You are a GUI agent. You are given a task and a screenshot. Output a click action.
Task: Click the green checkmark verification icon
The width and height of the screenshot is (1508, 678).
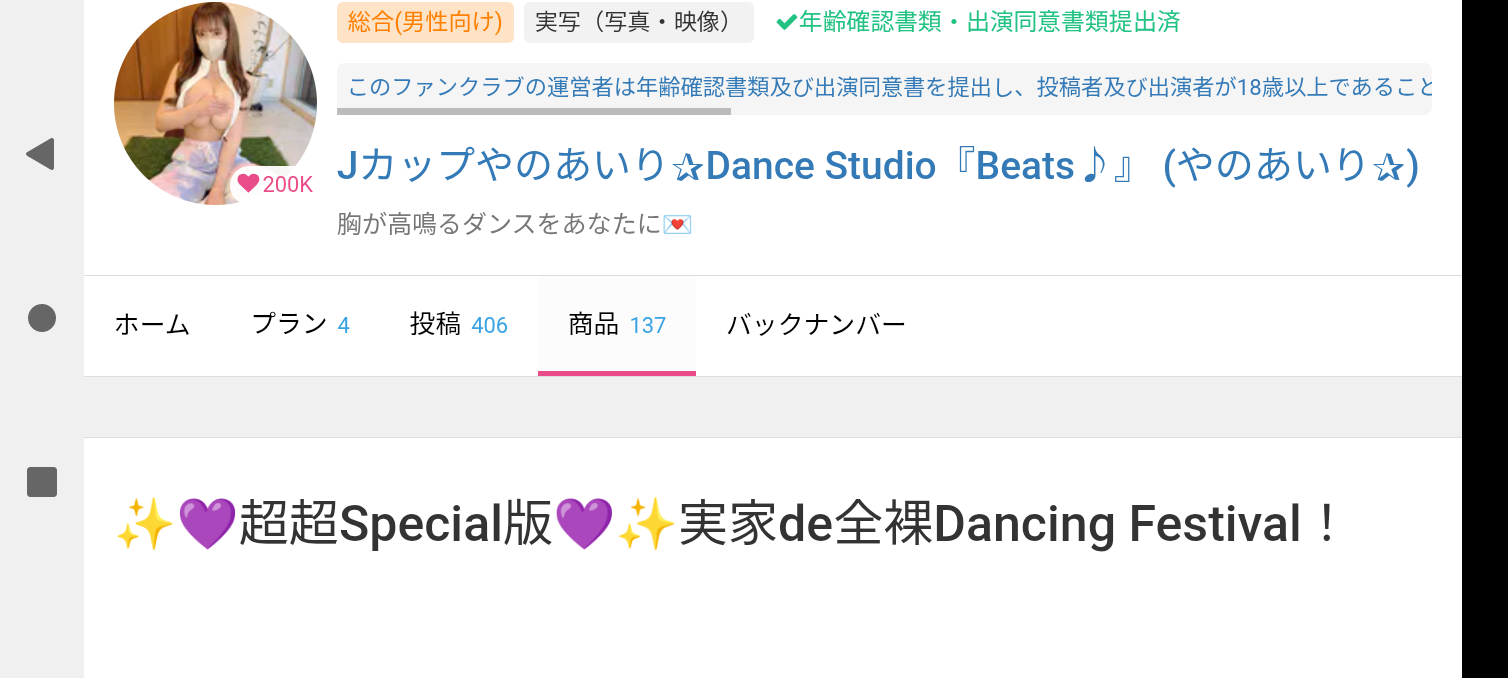coord(786,21)
